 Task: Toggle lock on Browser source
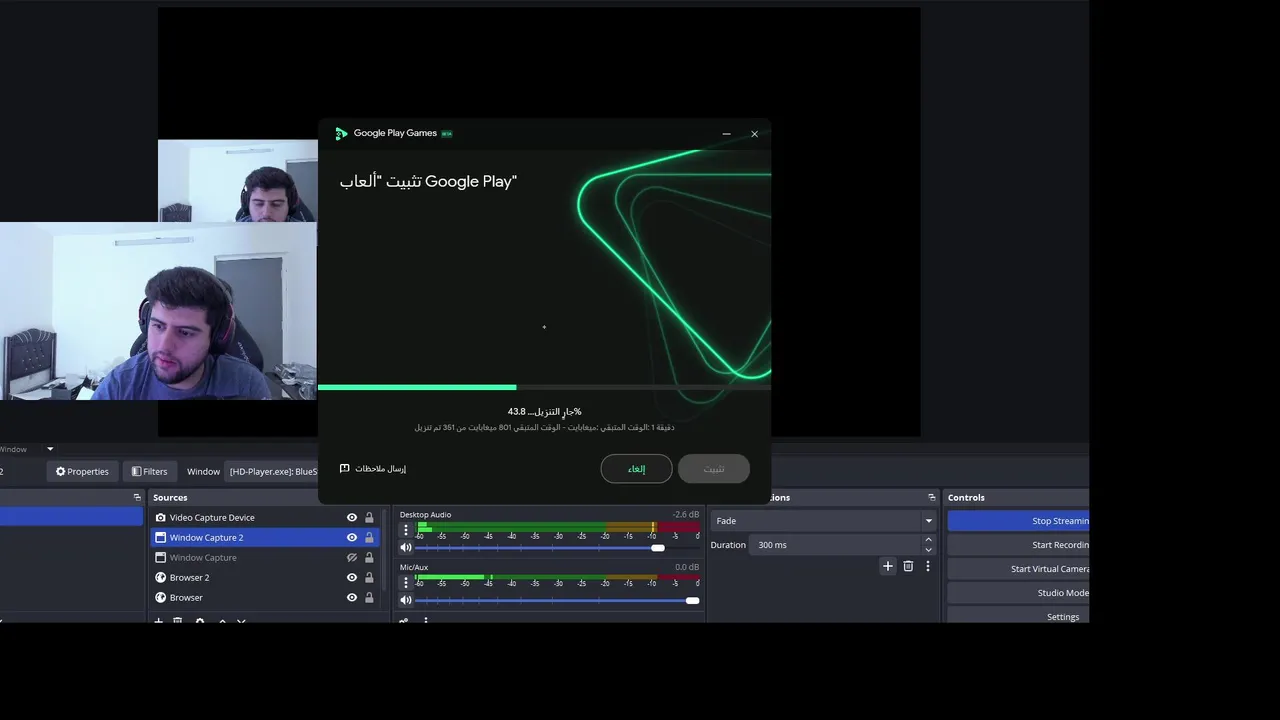pos(369,597)
